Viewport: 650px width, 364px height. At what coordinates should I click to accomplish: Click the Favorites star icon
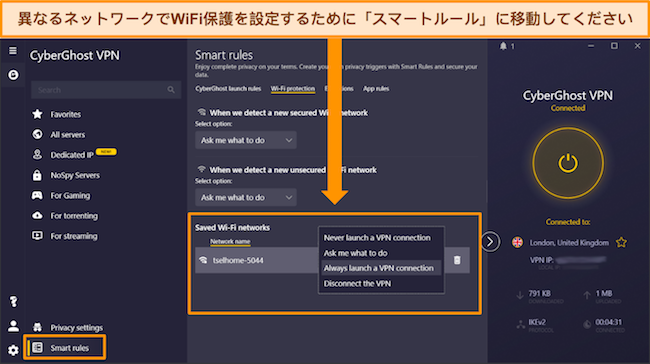click(x=37, y=114)
